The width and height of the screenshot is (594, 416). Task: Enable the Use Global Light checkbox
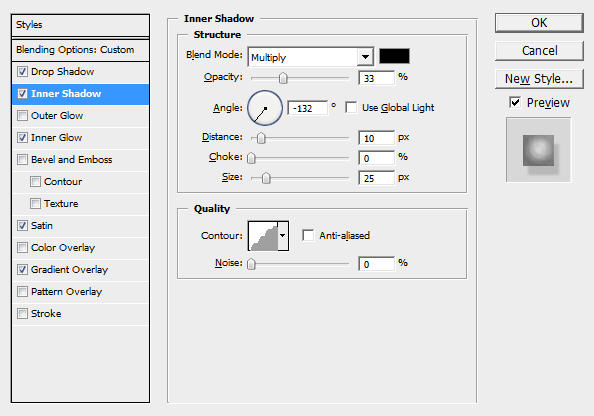[351, 108]
